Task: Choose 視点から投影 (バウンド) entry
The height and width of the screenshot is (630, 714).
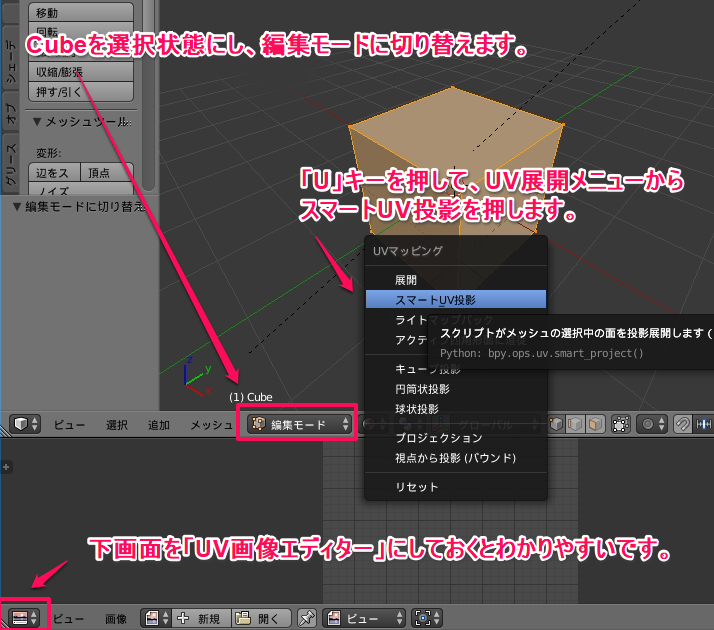Action: pyautogui.click(x=456, y=457)
